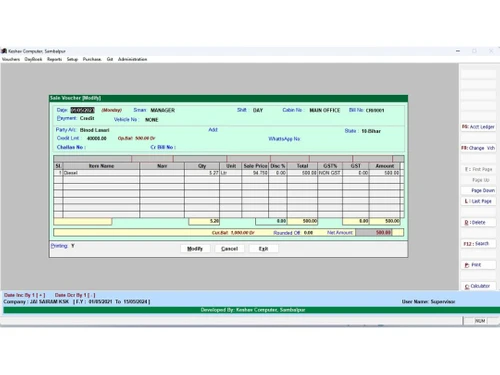
Task: Click the User Name Supervisor text
Action: pos(428,302)
